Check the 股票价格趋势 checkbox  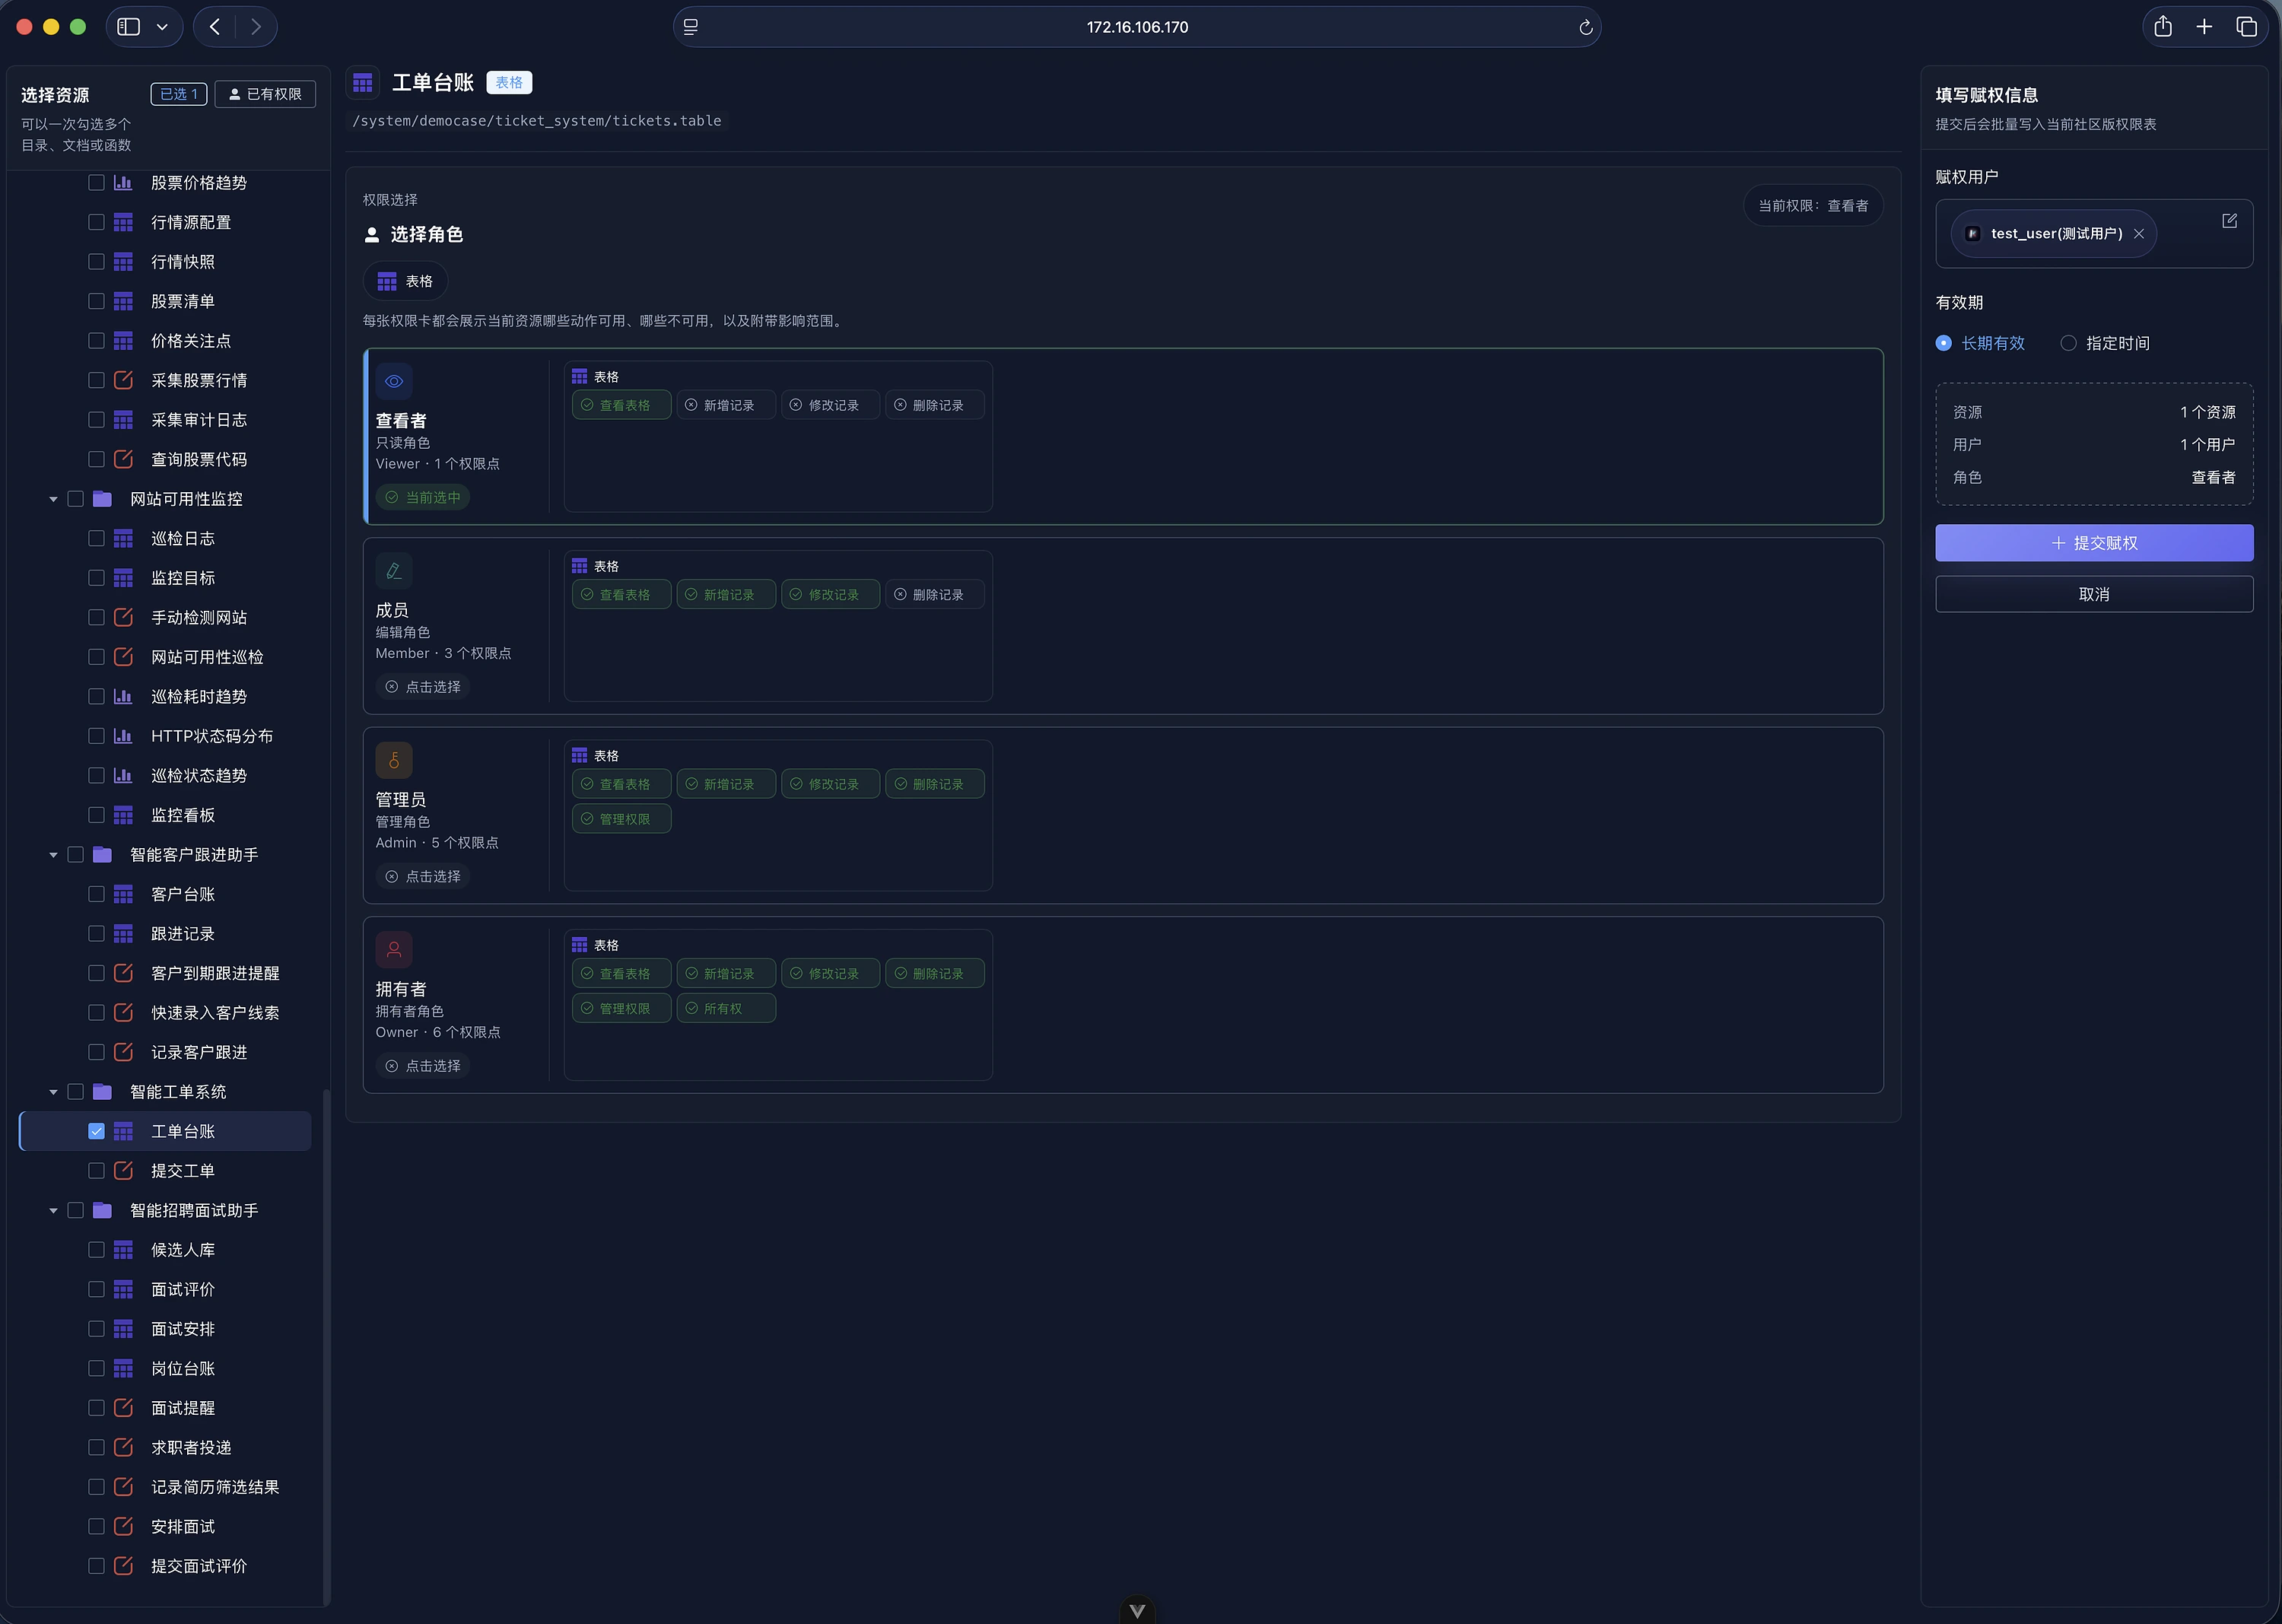(96, 182)
